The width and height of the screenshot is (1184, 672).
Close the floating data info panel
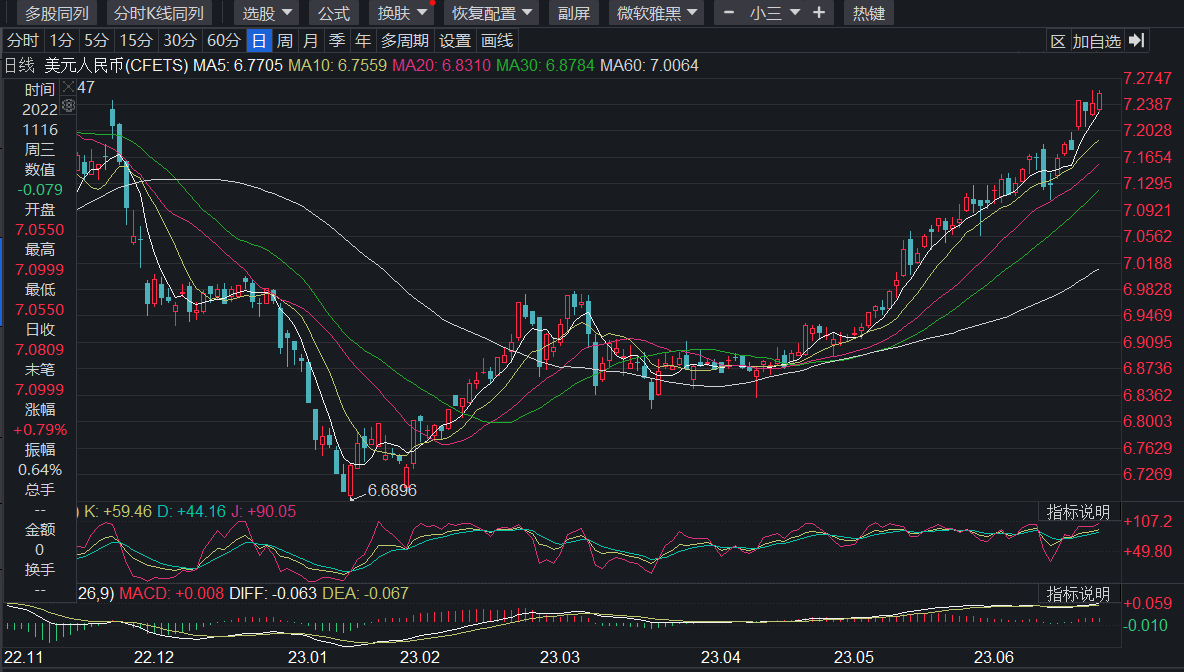[x=68, y=88]
